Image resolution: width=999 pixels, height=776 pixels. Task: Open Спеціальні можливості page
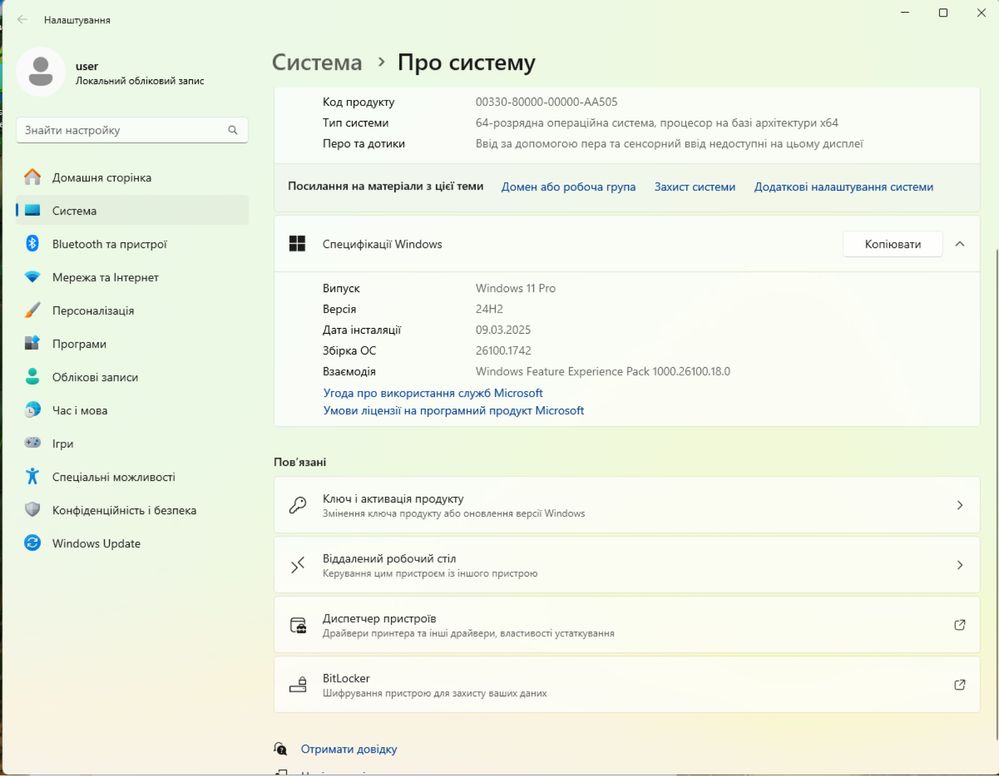coord(132,477)
